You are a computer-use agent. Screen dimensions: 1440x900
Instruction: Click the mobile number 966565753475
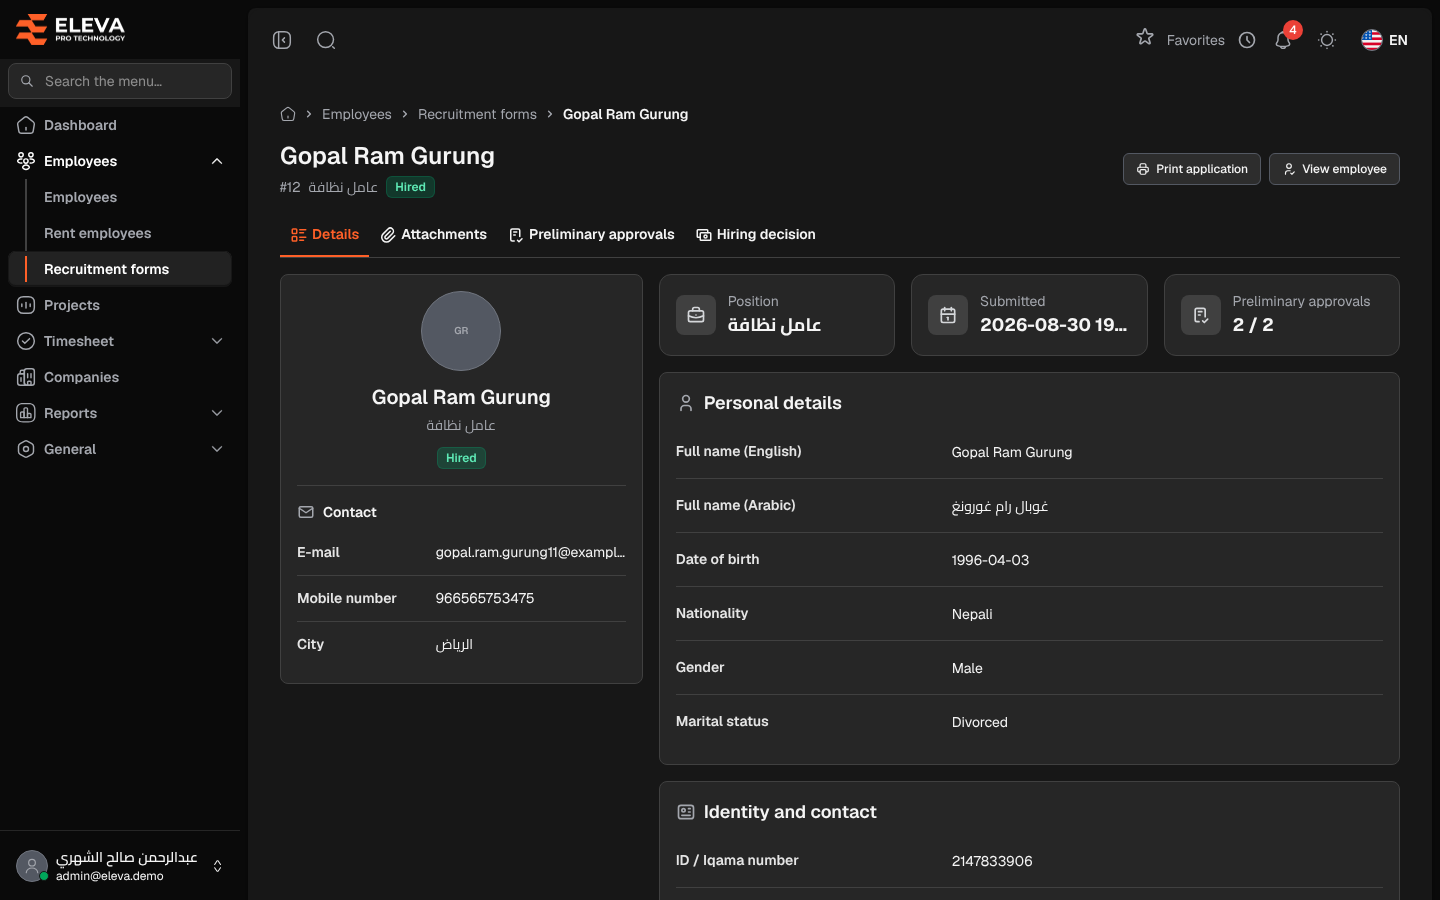point(485,598)
